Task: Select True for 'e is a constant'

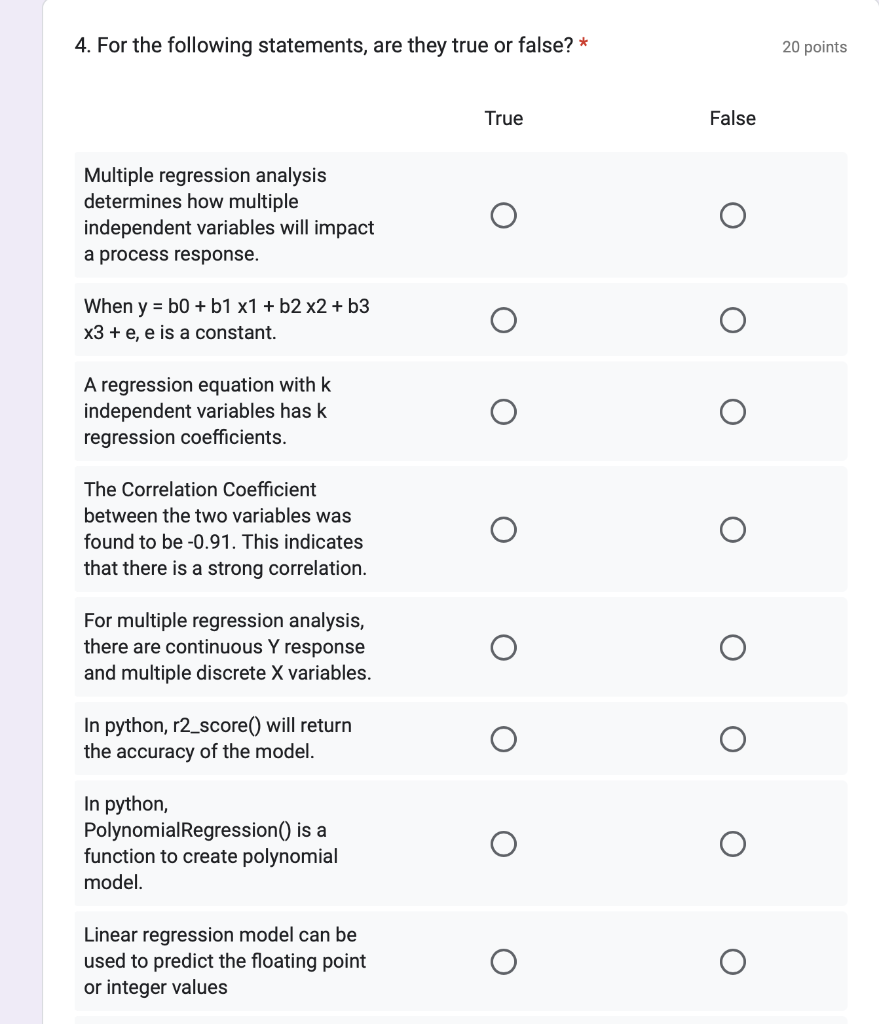Action: (504, 320)
